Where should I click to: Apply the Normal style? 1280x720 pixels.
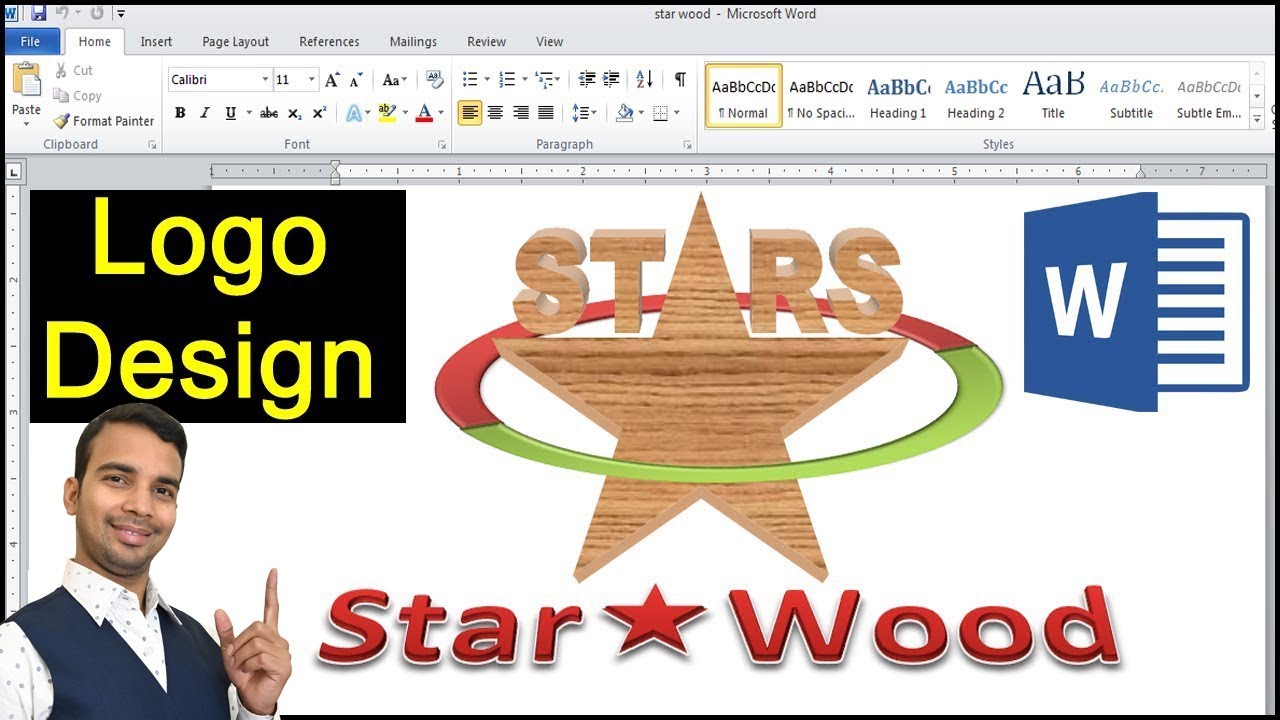(744, 96)
